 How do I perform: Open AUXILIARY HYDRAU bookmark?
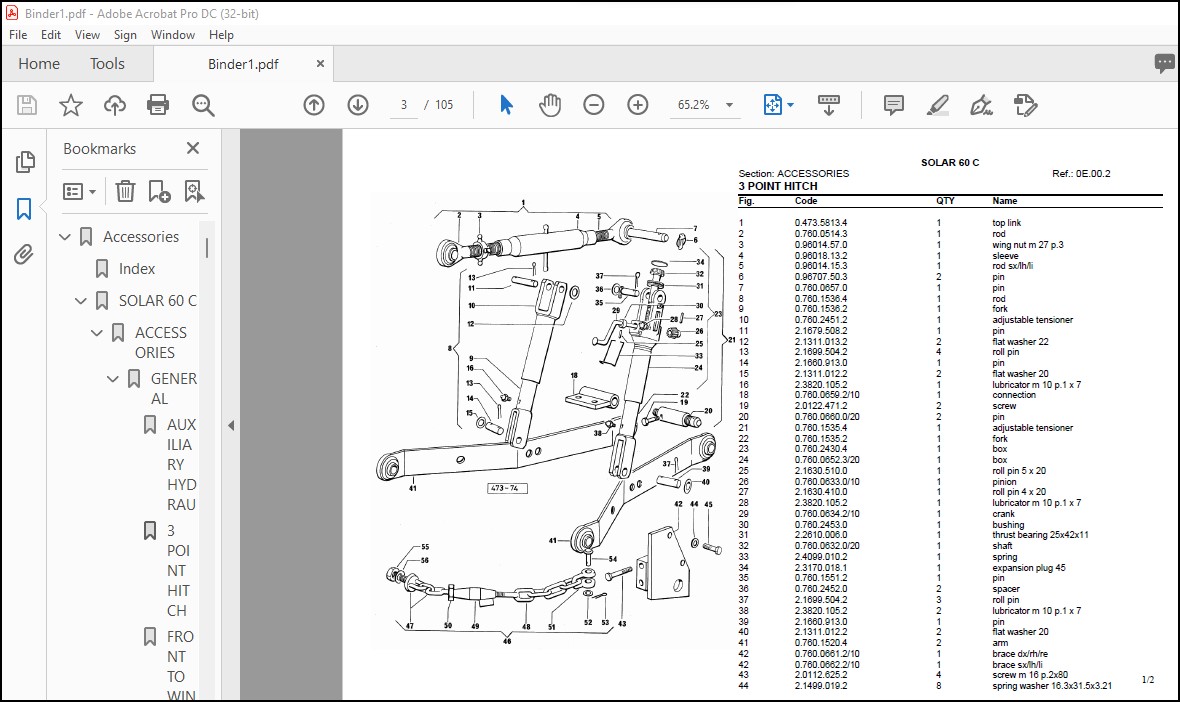tap(181, 464)
